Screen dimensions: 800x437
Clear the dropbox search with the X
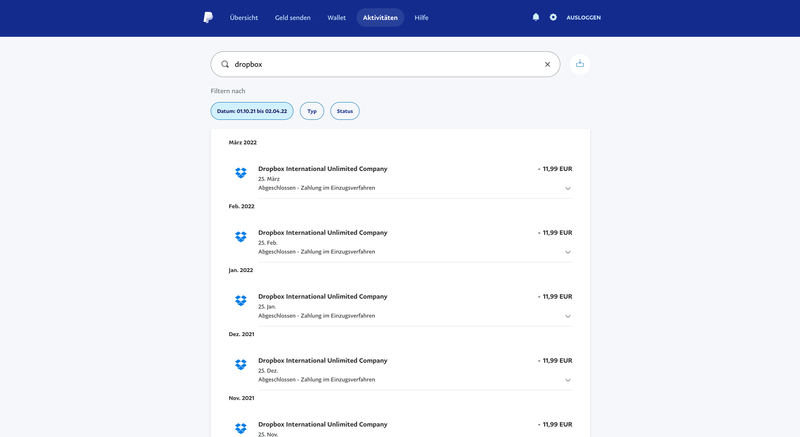[547, 64]
